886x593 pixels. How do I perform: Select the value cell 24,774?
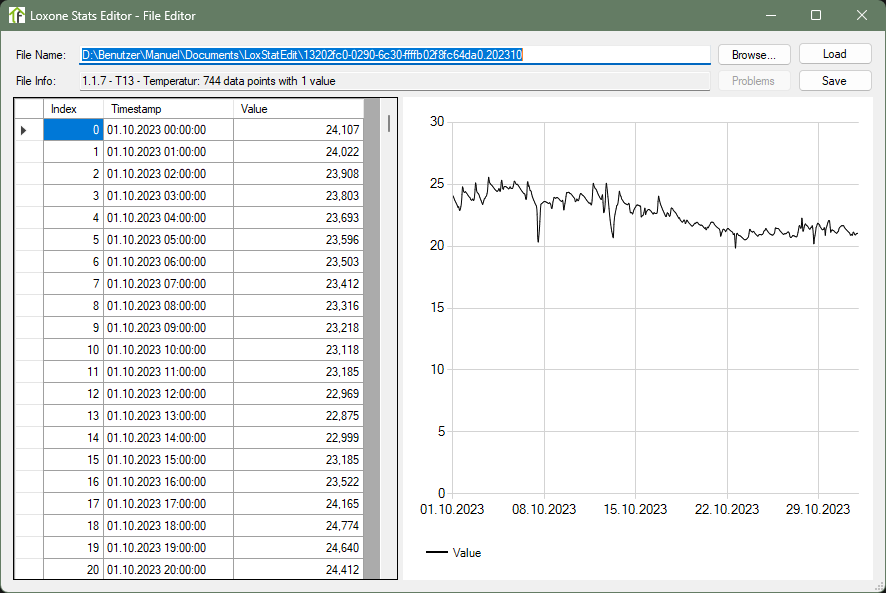tap(298, 527)
